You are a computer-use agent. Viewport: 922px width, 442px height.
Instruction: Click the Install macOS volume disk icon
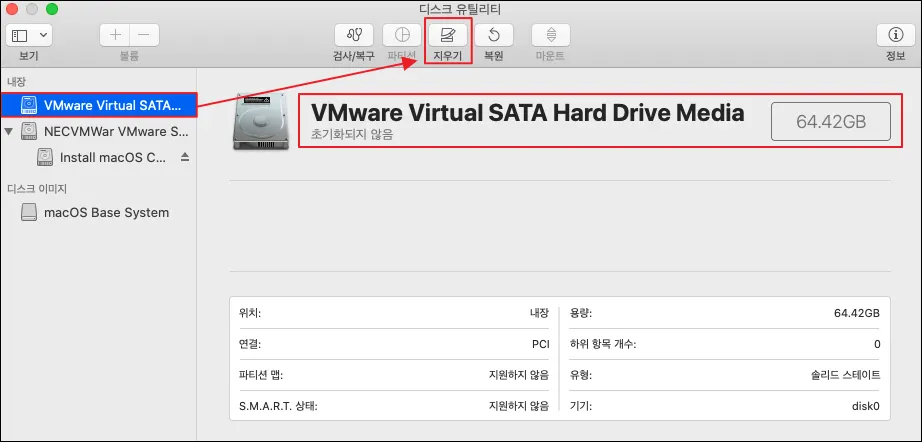[45, 157]
